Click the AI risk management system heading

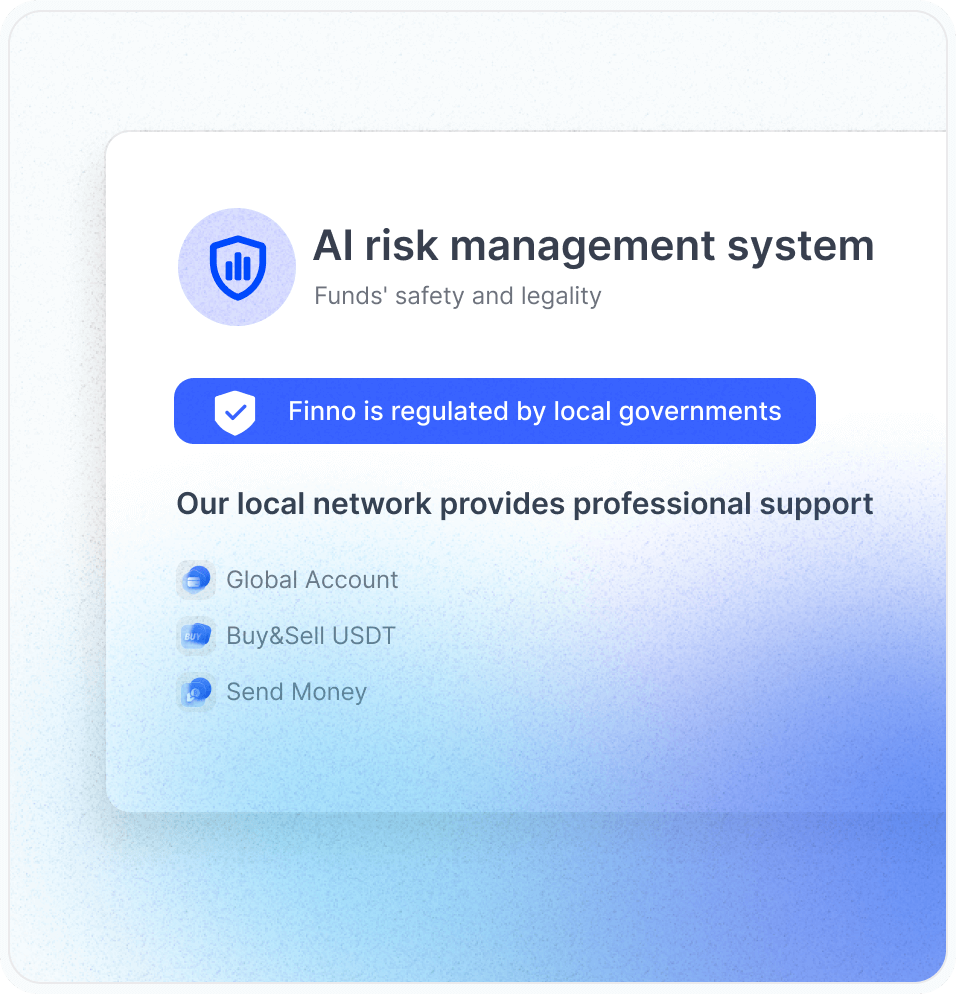pyautogui.click(x=594, y=245)
